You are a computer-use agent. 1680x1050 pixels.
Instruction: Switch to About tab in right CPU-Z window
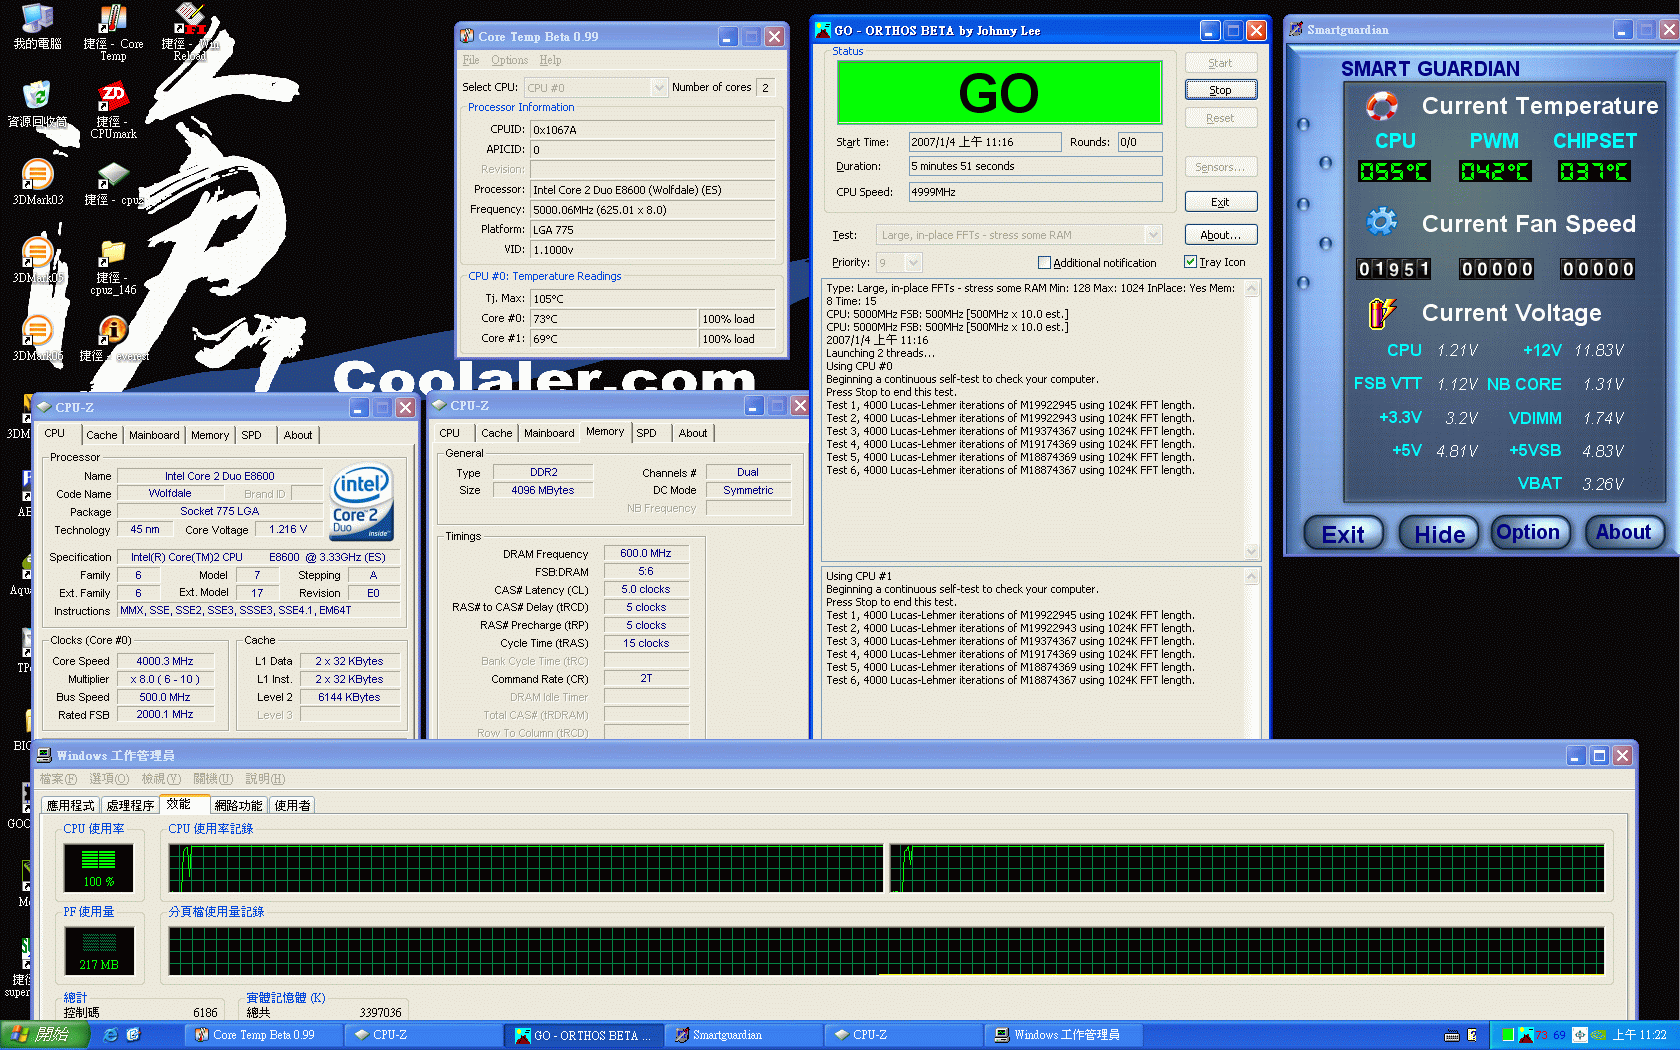pyautogui.click(x=693, y=433)
